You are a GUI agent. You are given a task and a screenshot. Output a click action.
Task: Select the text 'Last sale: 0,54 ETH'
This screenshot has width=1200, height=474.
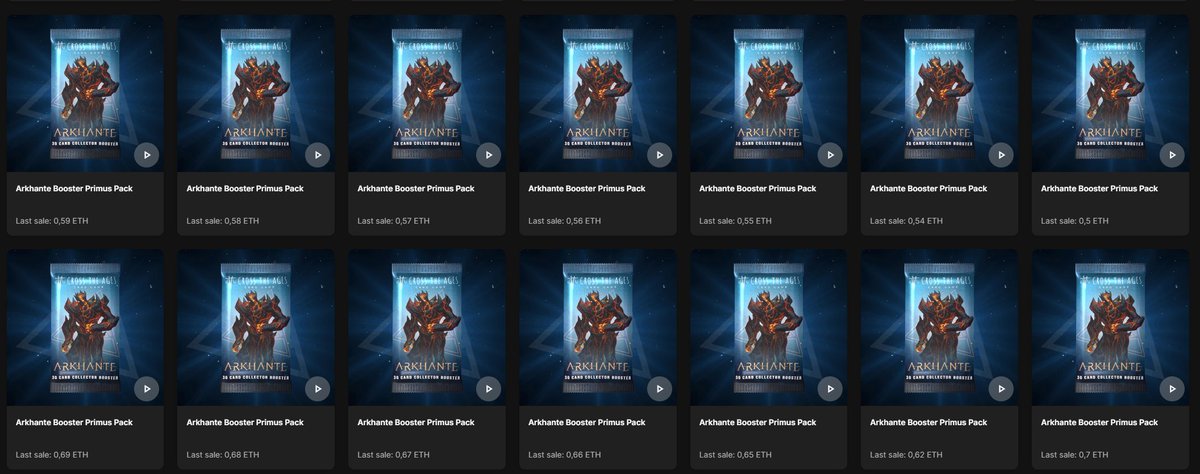907,220
